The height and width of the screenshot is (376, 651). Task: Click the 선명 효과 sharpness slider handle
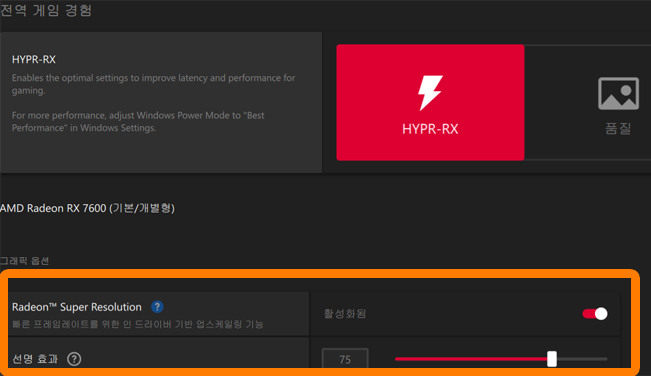(x=552, y=359)
